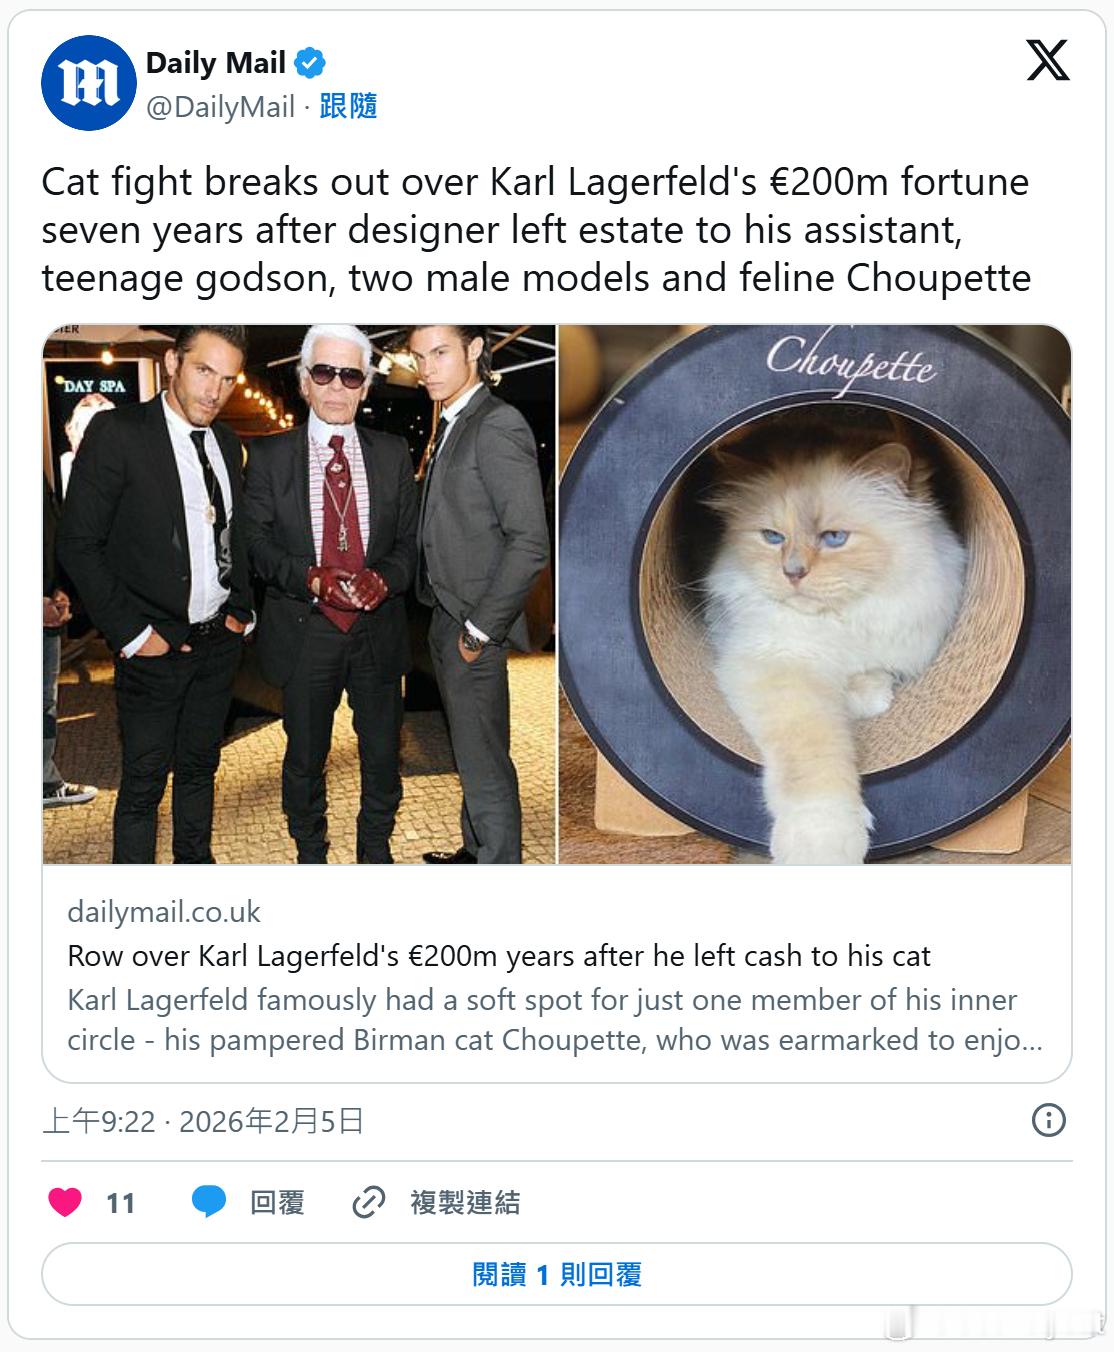Viewport: 1114px width, 1352px height.
Task: Click the Daily Mail profile avatar
Action: point(88,83)
